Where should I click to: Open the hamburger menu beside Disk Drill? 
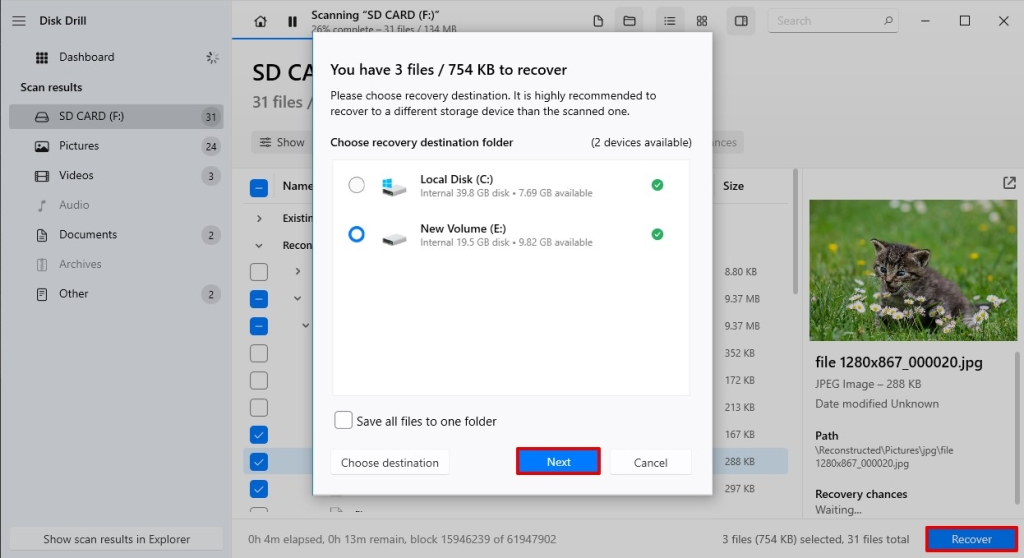(19, 21)
